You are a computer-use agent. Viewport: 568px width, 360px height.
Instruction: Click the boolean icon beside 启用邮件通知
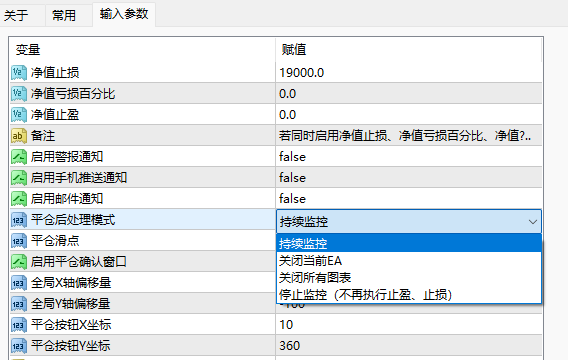click(18, 199)
